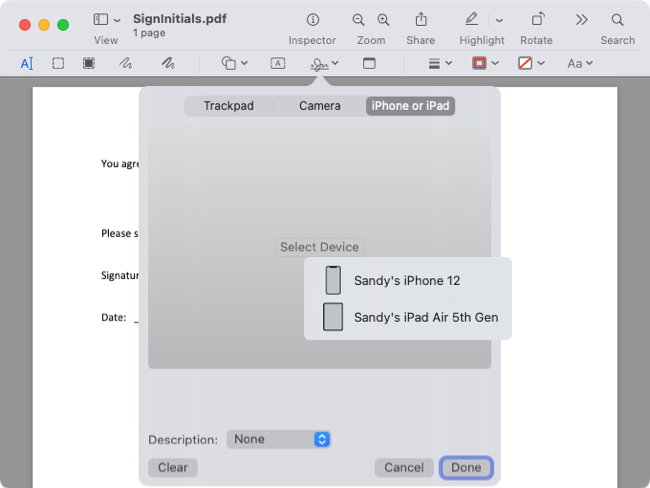This screenshot has height=488, width=650.
Task: Select the Text Selection tool
Action: (27, 63)
